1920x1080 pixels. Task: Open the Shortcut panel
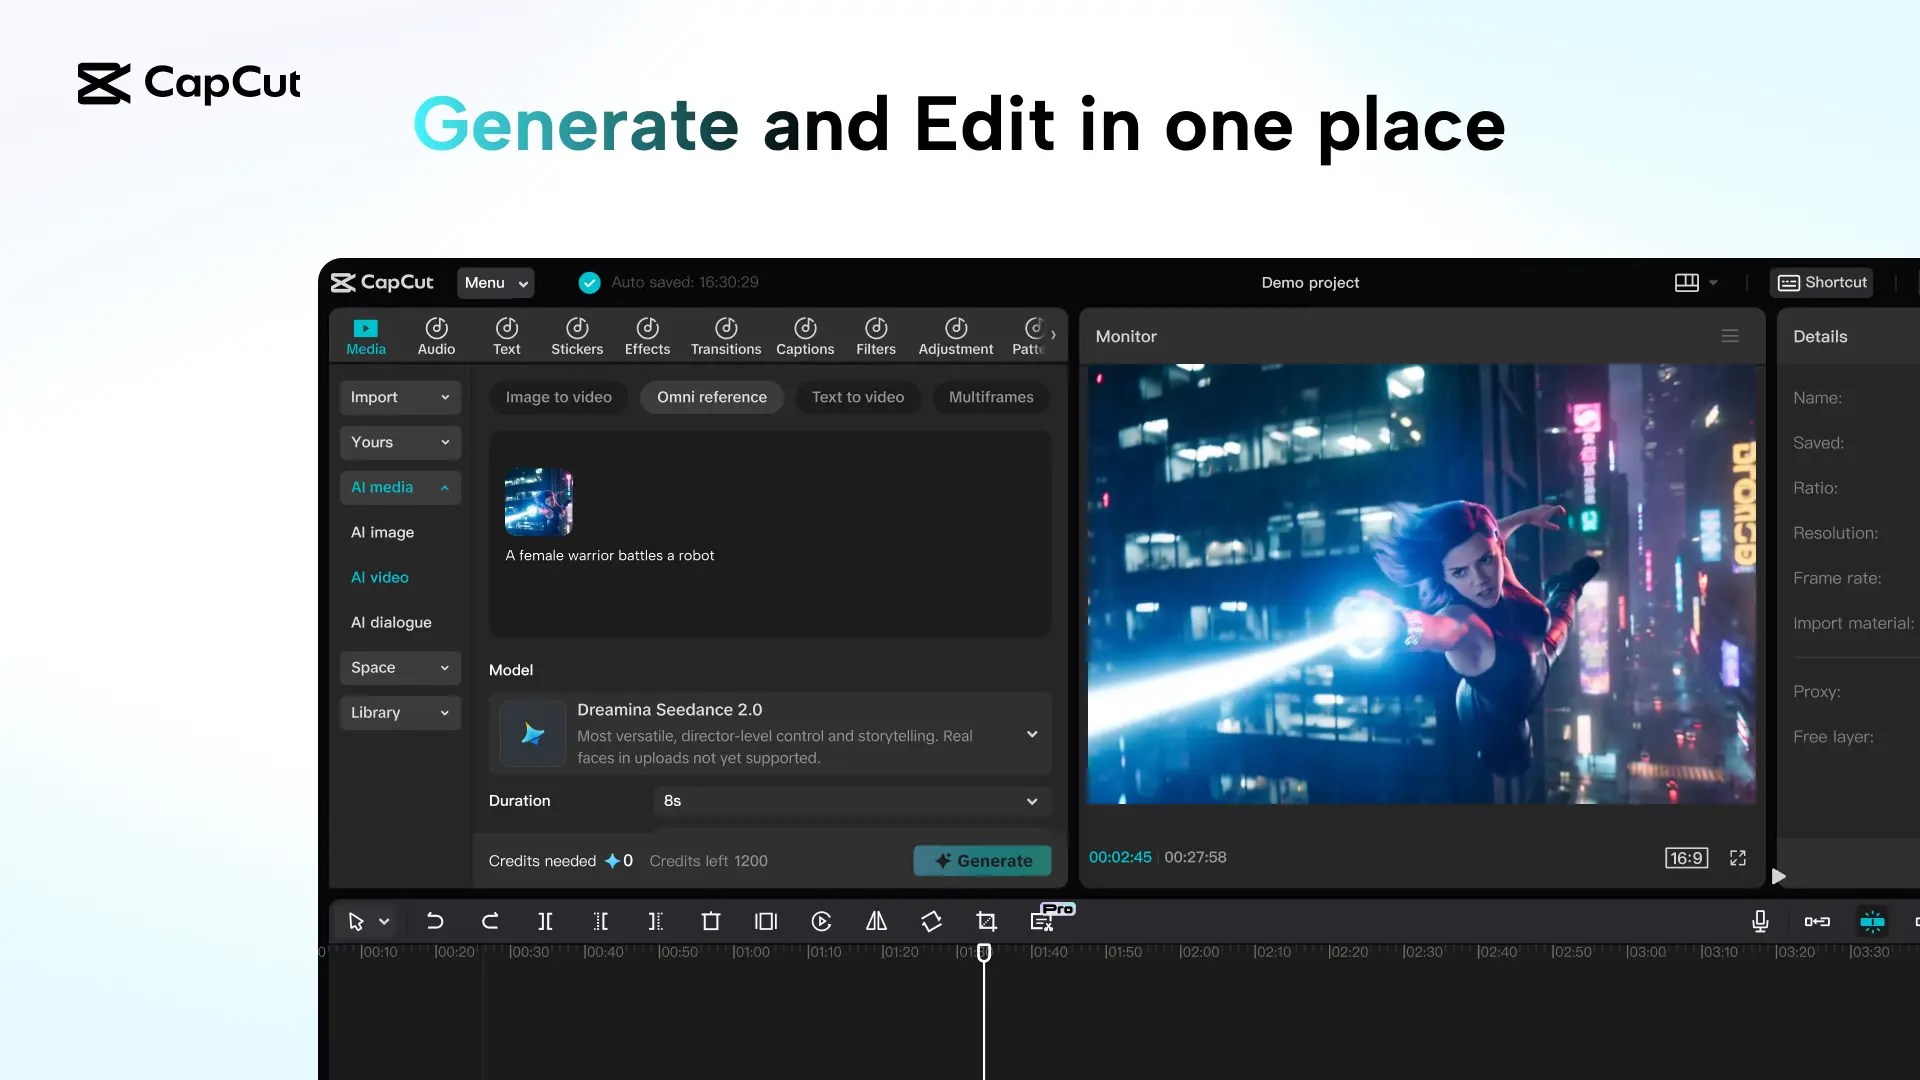pos(1822,282)
